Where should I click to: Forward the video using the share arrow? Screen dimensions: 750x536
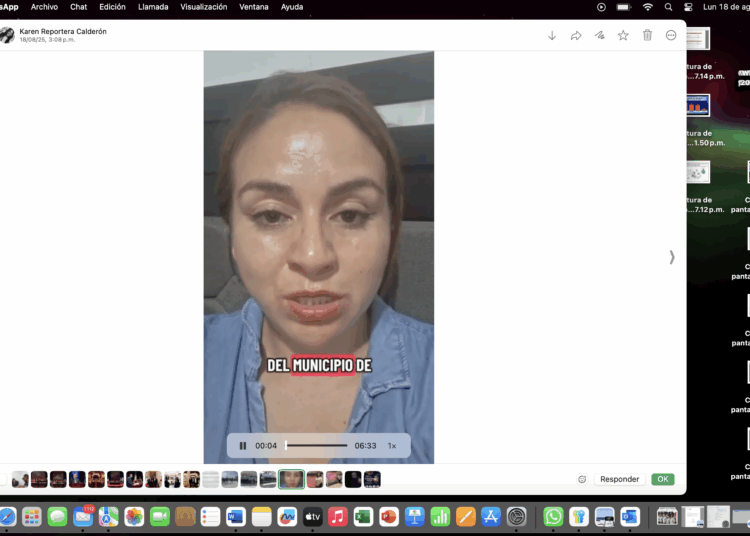click(x=576, y=35)
